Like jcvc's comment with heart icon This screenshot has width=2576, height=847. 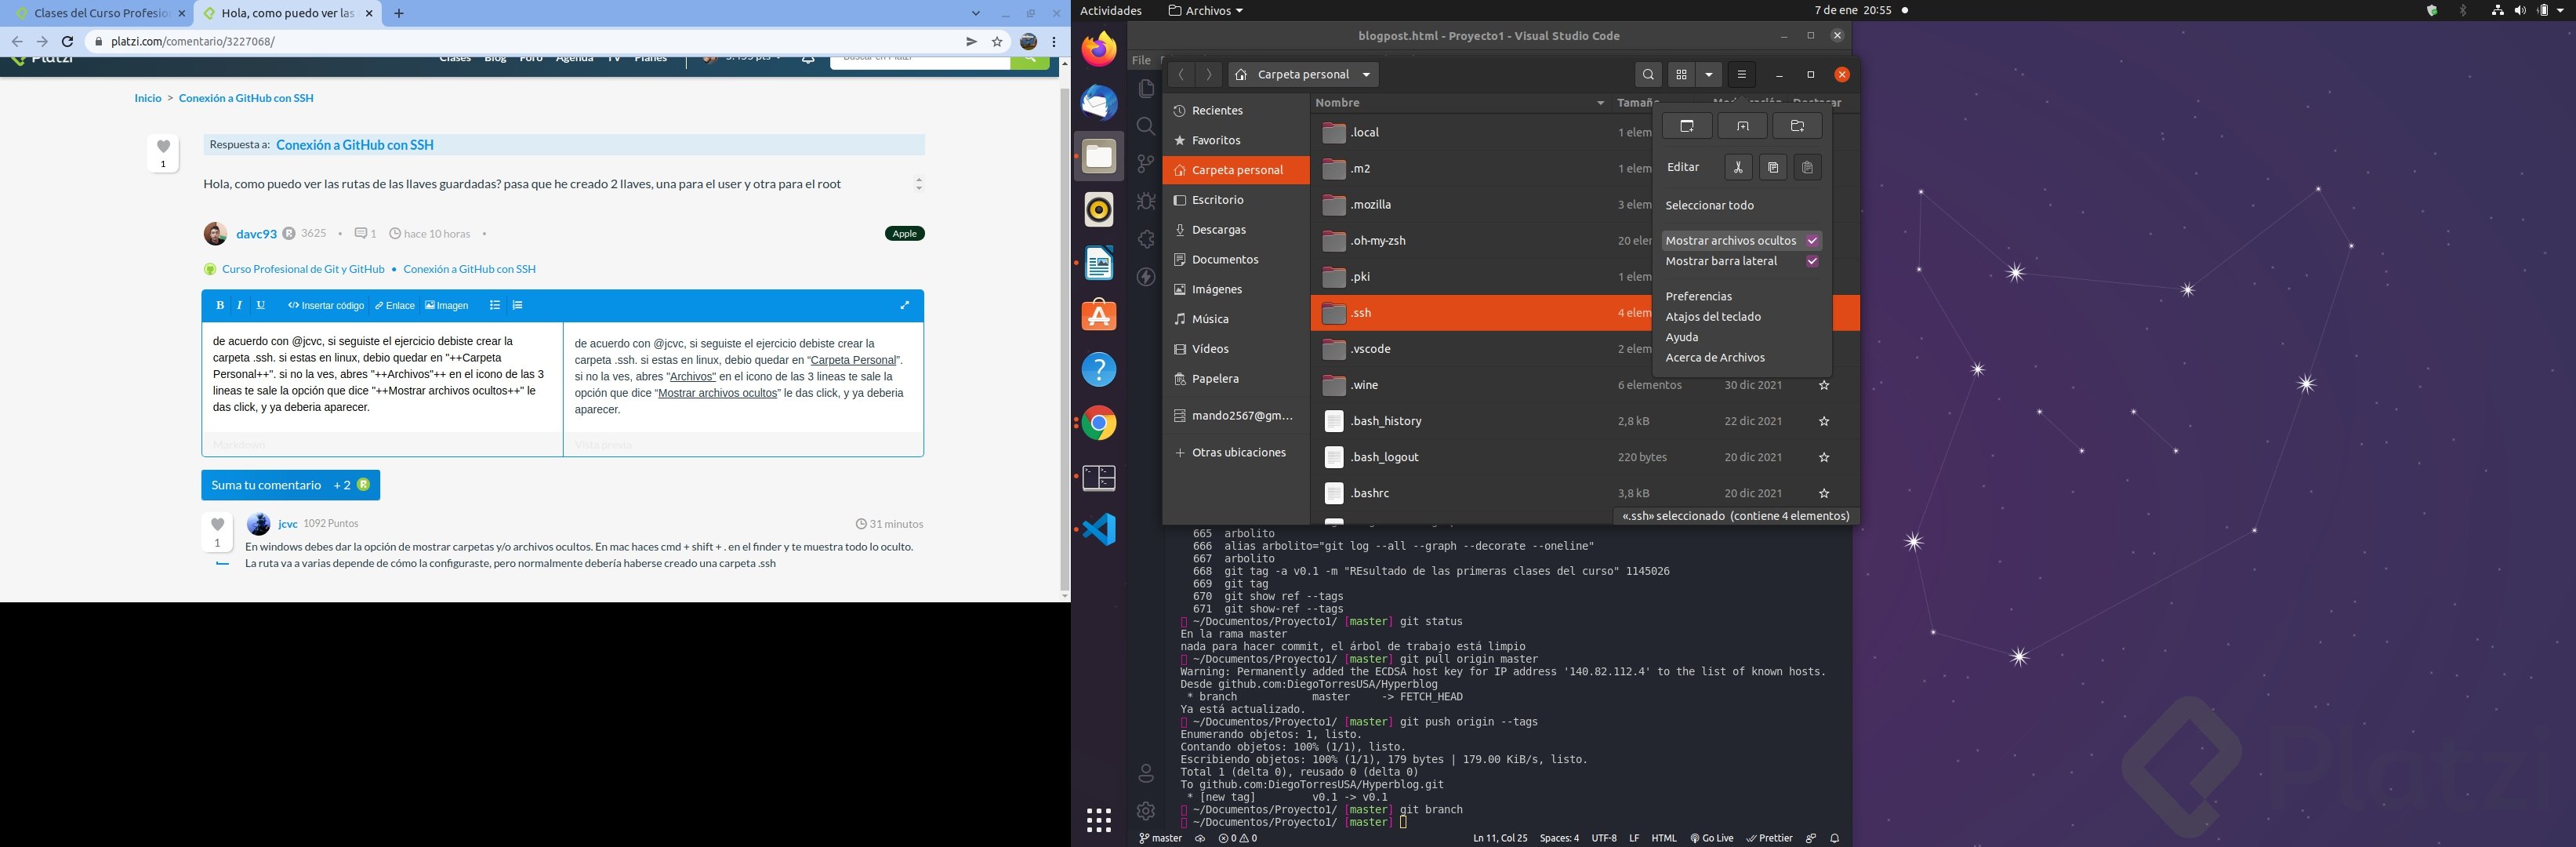[217, 525]
